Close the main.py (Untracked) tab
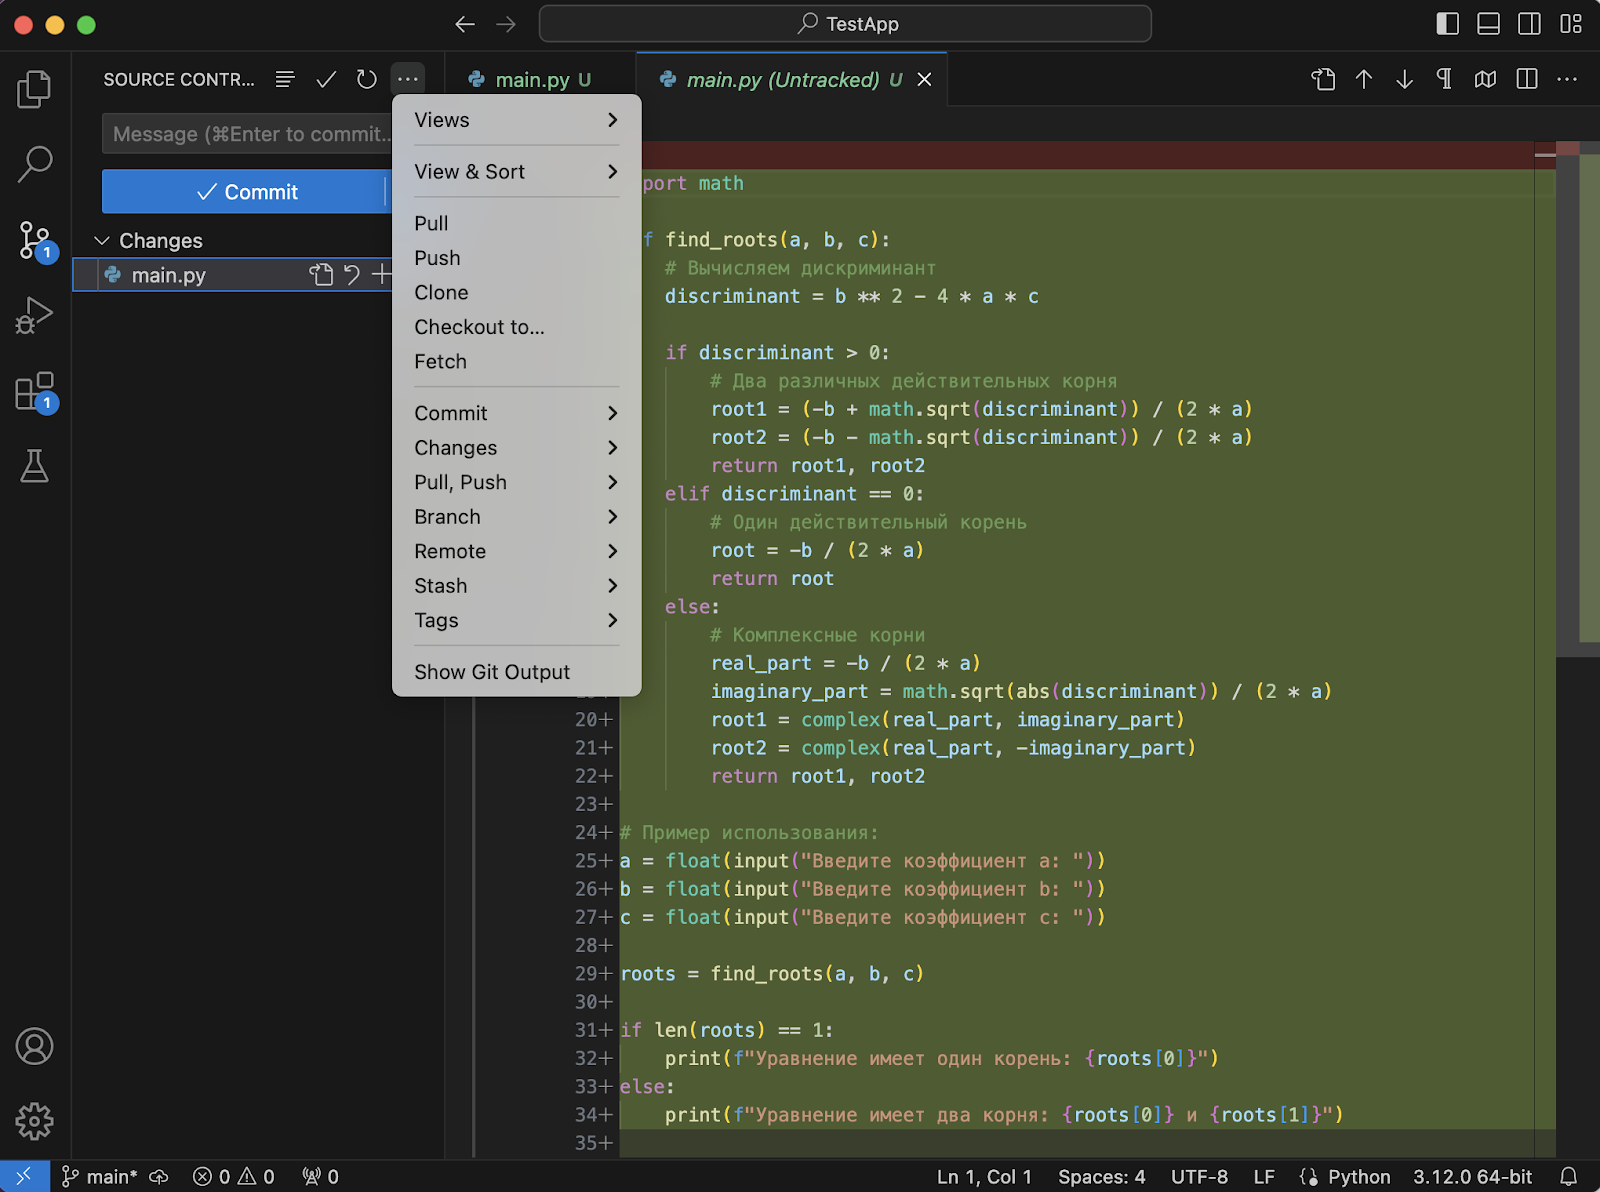This screenshot has height=1192, width=1600. (925, 79)
